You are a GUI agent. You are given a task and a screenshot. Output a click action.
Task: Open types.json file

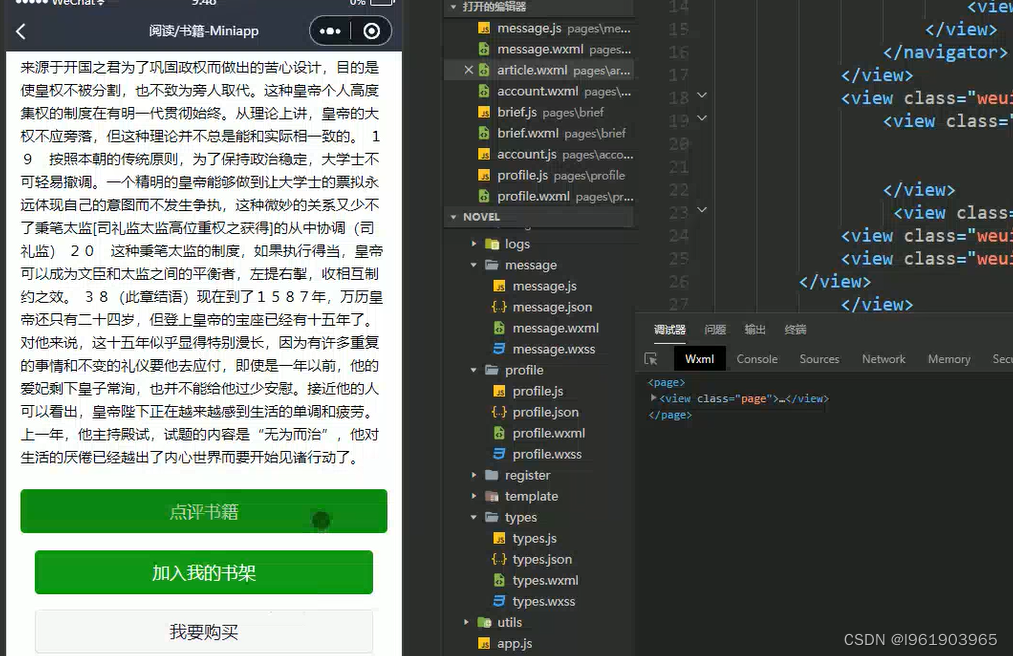[542, 559]
